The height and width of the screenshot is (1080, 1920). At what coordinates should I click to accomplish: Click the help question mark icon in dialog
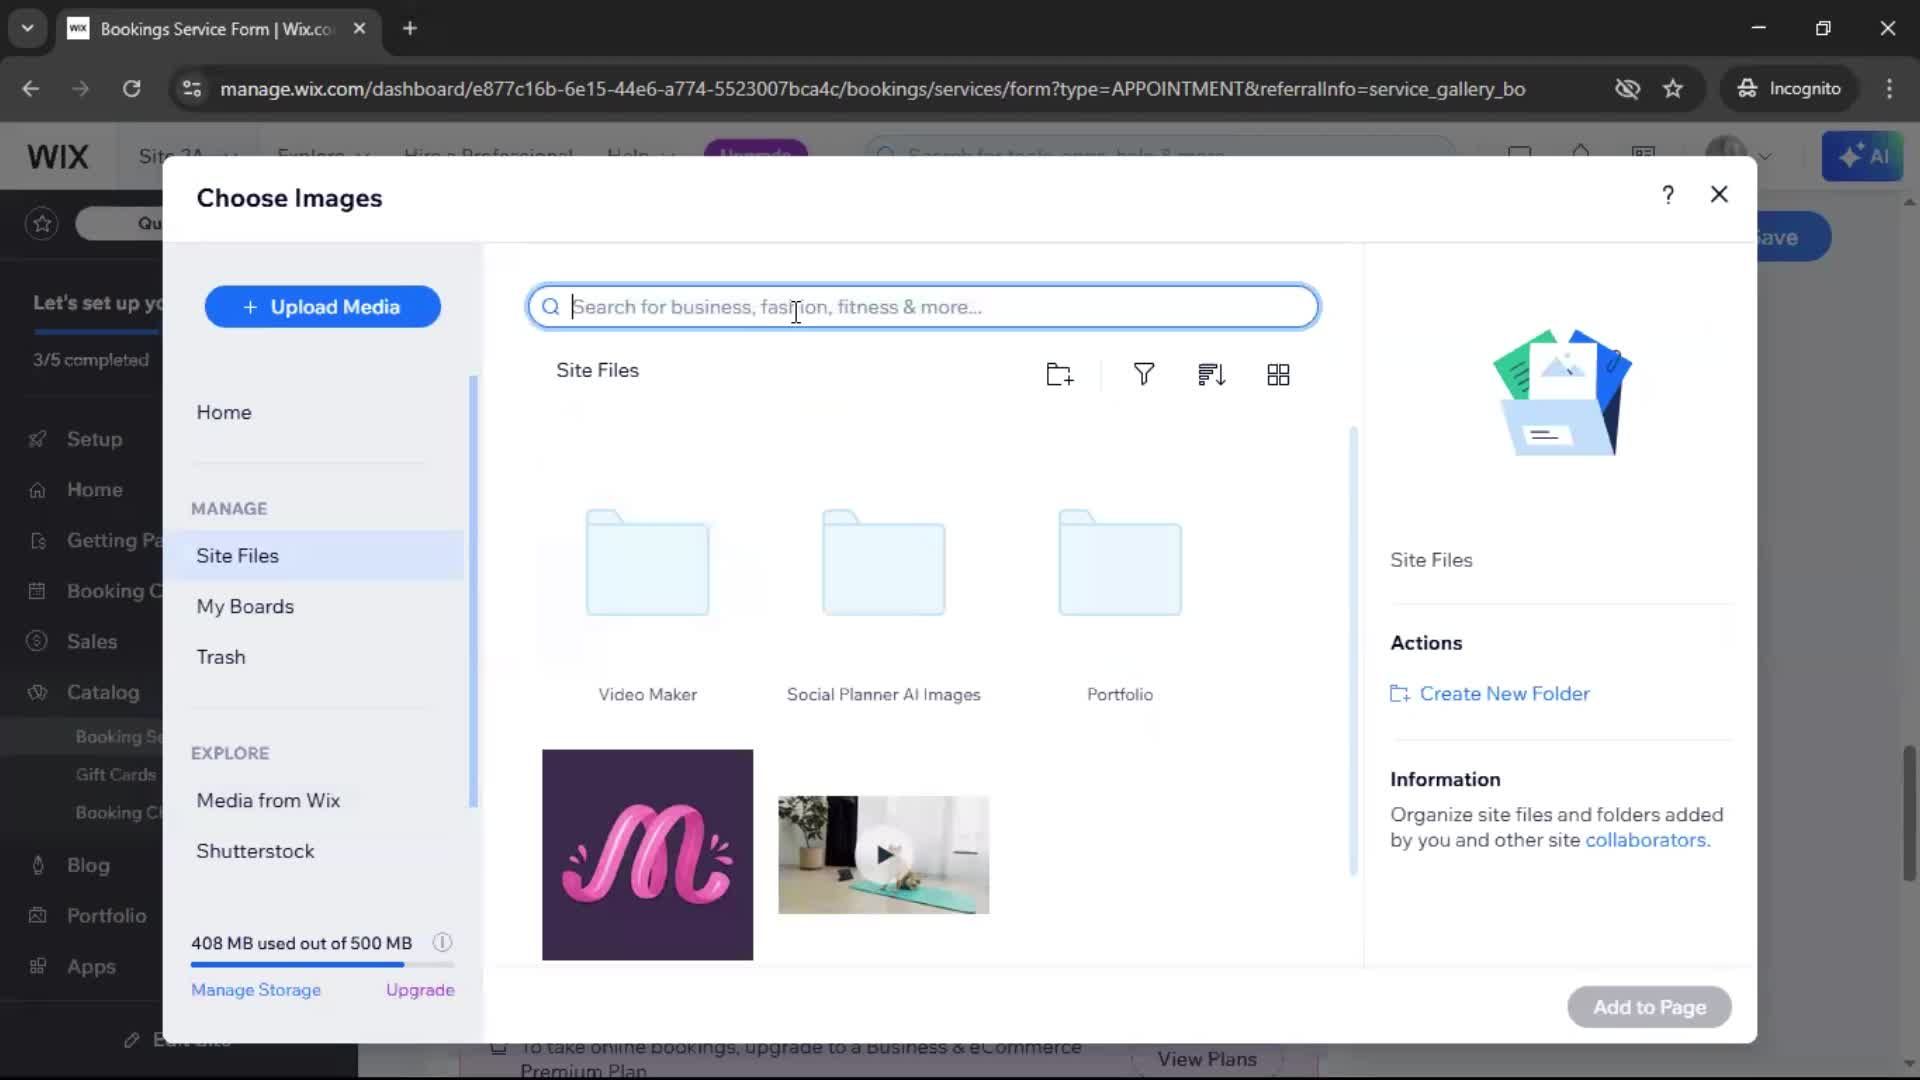1667,195
